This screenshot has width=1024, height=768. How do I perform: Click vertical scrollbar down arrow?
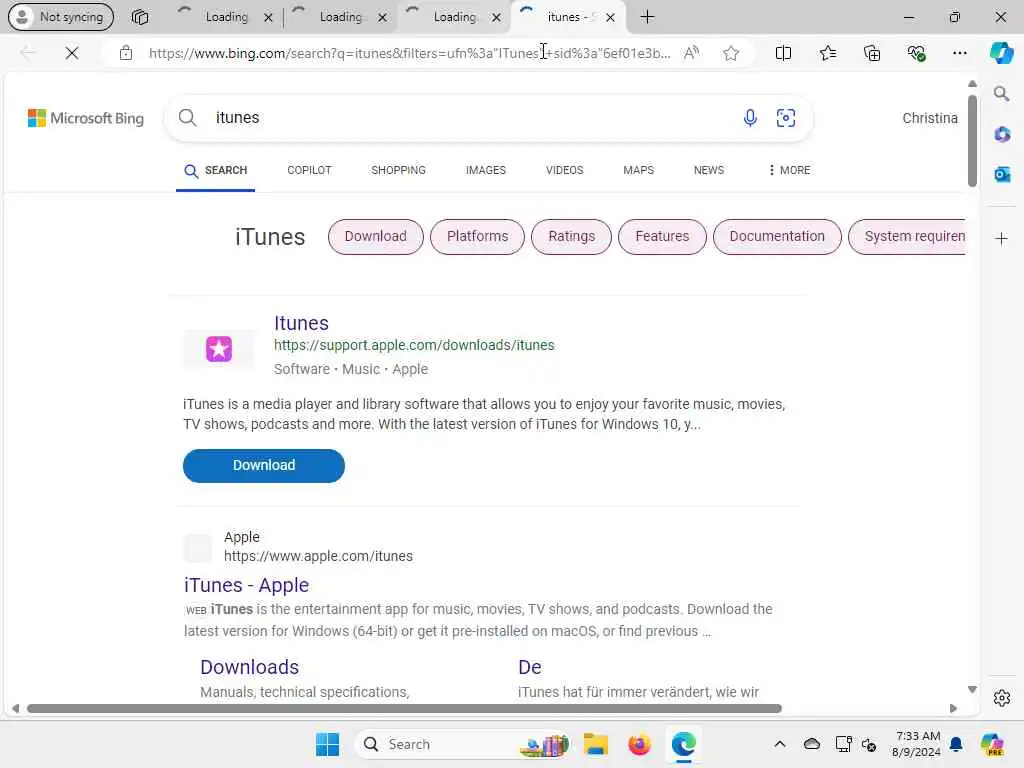click(x=972, y=690)
